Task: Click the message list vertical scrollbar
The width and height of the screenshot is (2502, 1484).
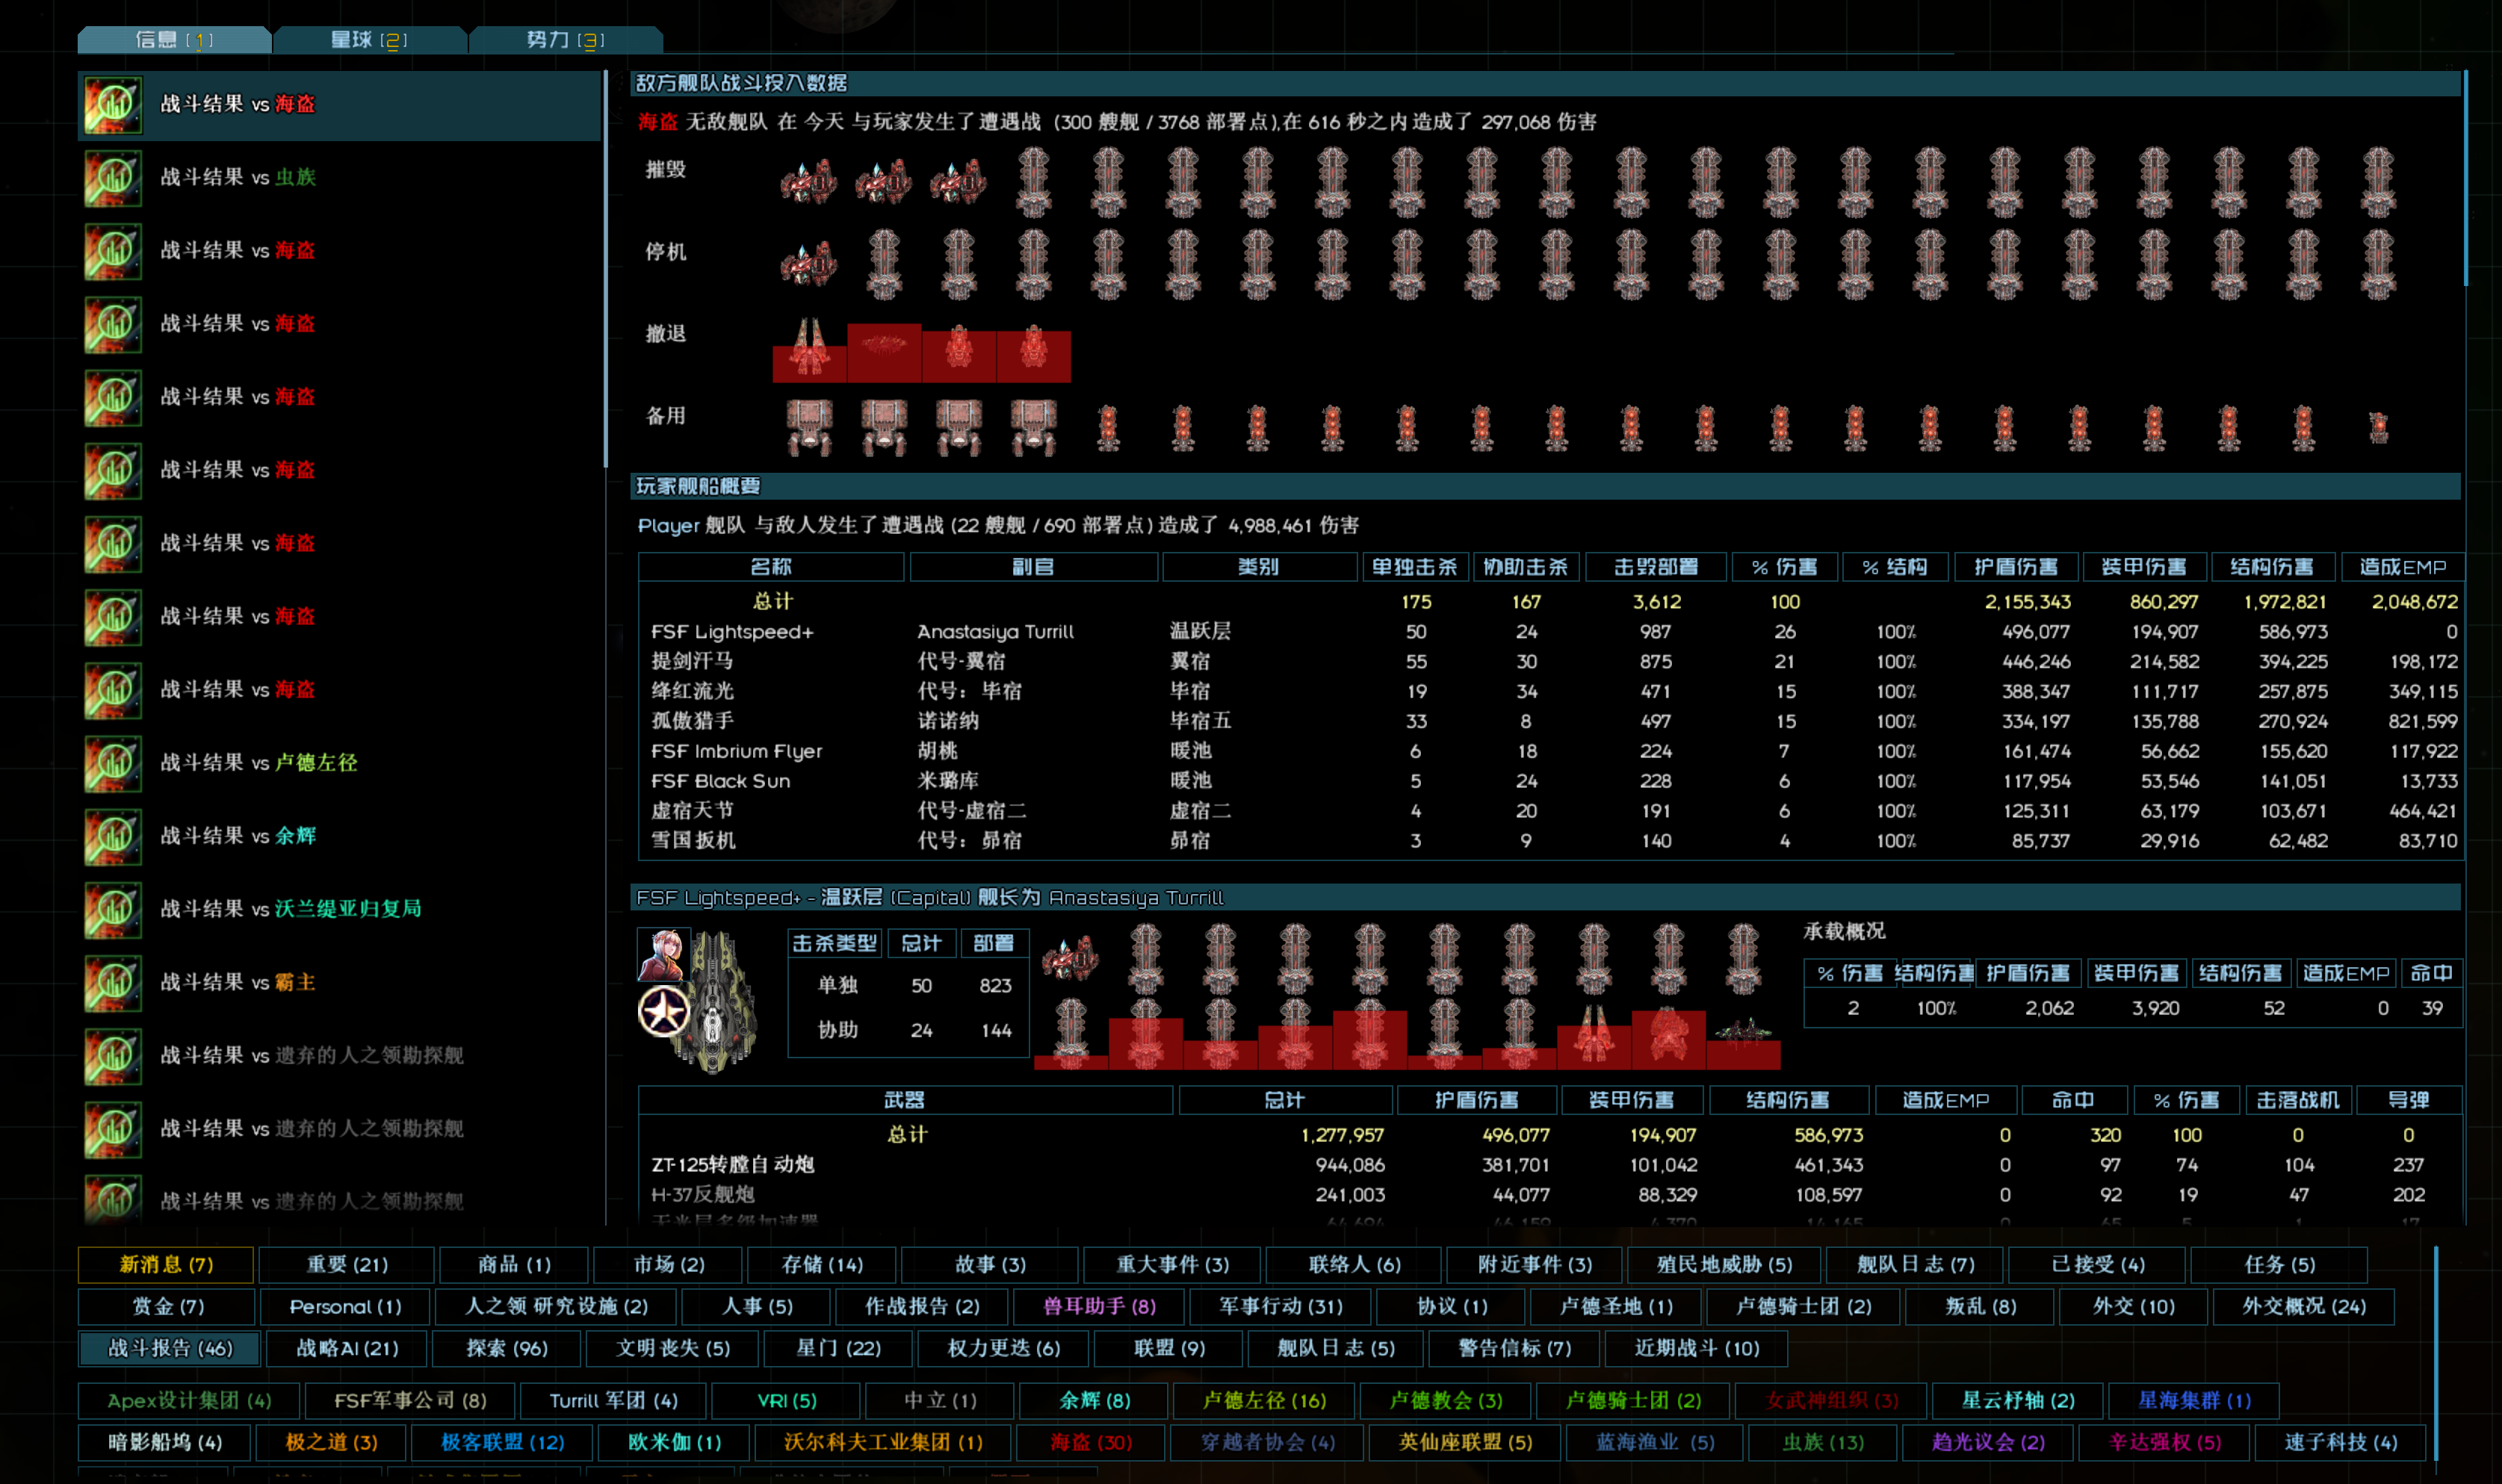Action: tap(605, 270)
